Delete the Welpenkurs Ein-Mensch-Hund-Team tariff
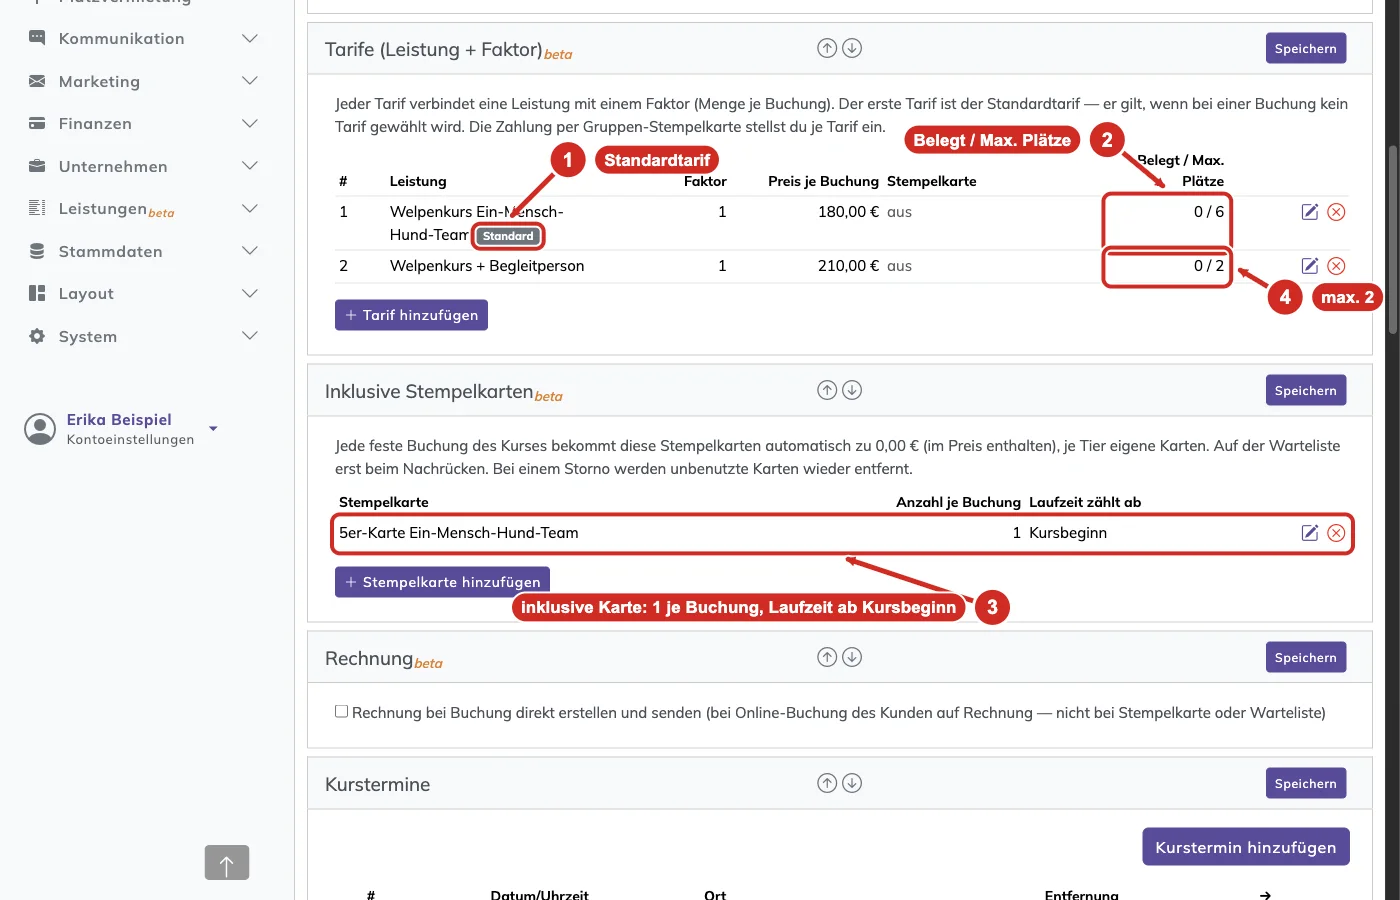1400x900 pixels. point(1336,212)
